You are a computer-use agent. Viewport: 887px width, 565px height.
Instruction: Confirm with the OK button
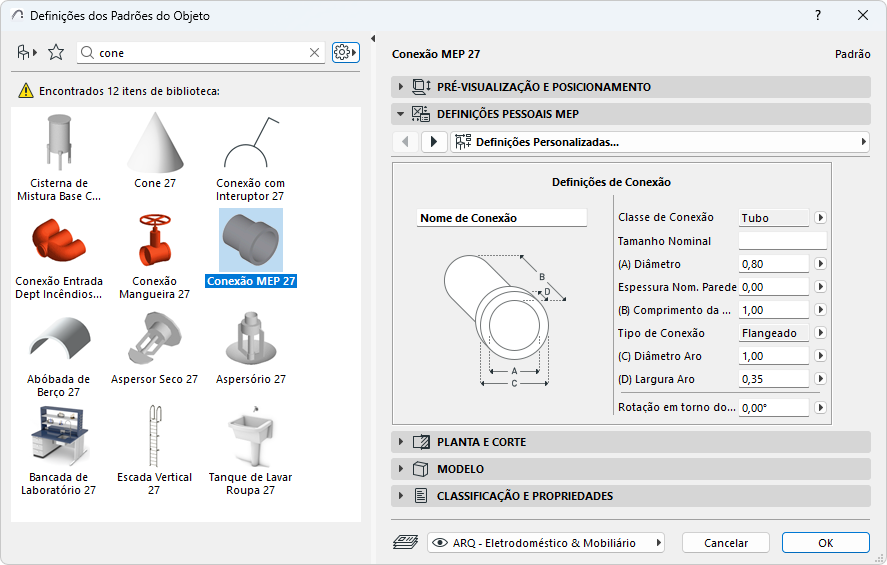click(825, 543)
